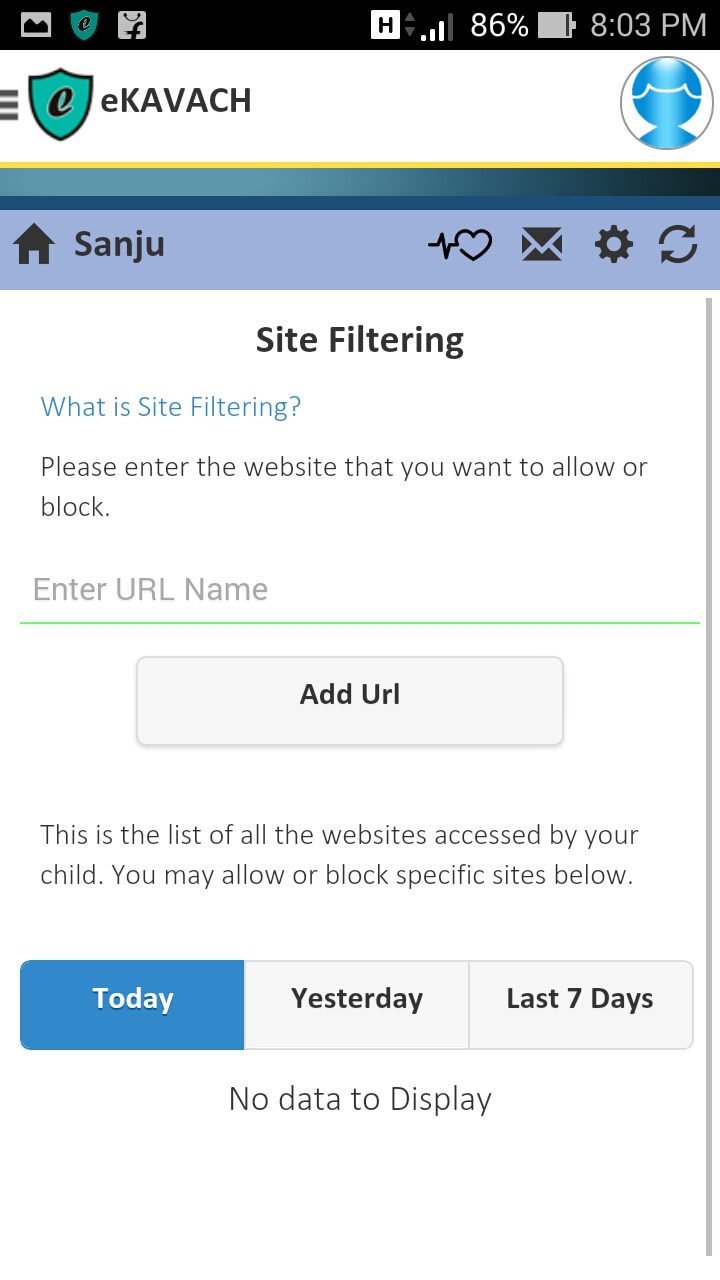Tap the battery indicator in status bar
The image size is (720, 1280).
[x=557, y=25]
